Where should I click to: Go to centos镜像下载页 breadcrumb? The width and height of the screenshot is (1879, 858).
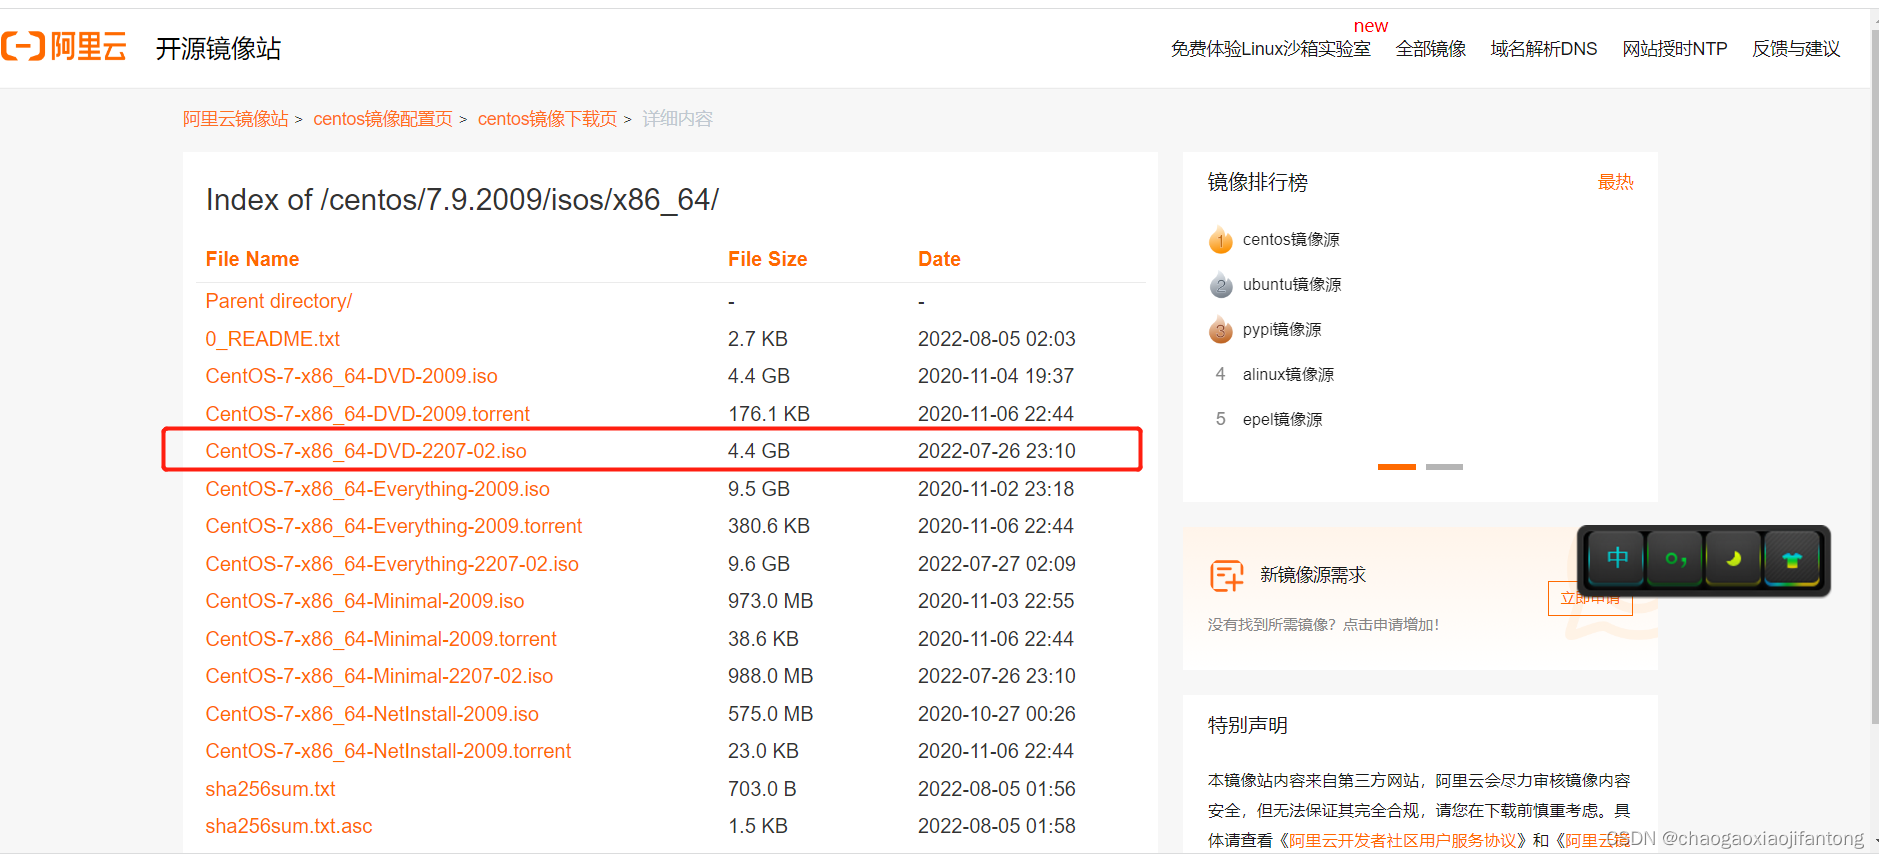click(547, 119)
